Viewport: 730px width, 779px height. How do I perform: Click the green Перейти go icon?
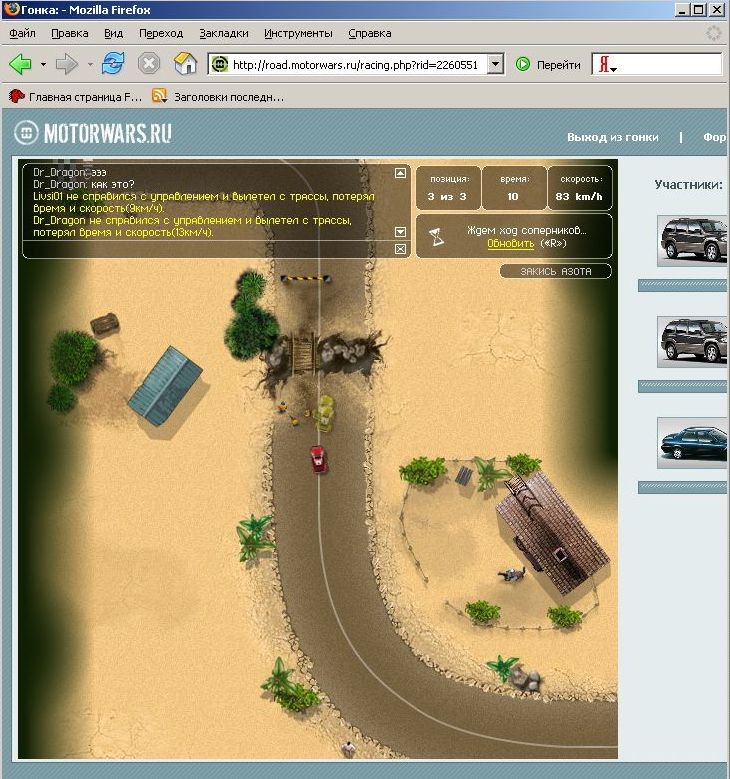click(523, 64)
